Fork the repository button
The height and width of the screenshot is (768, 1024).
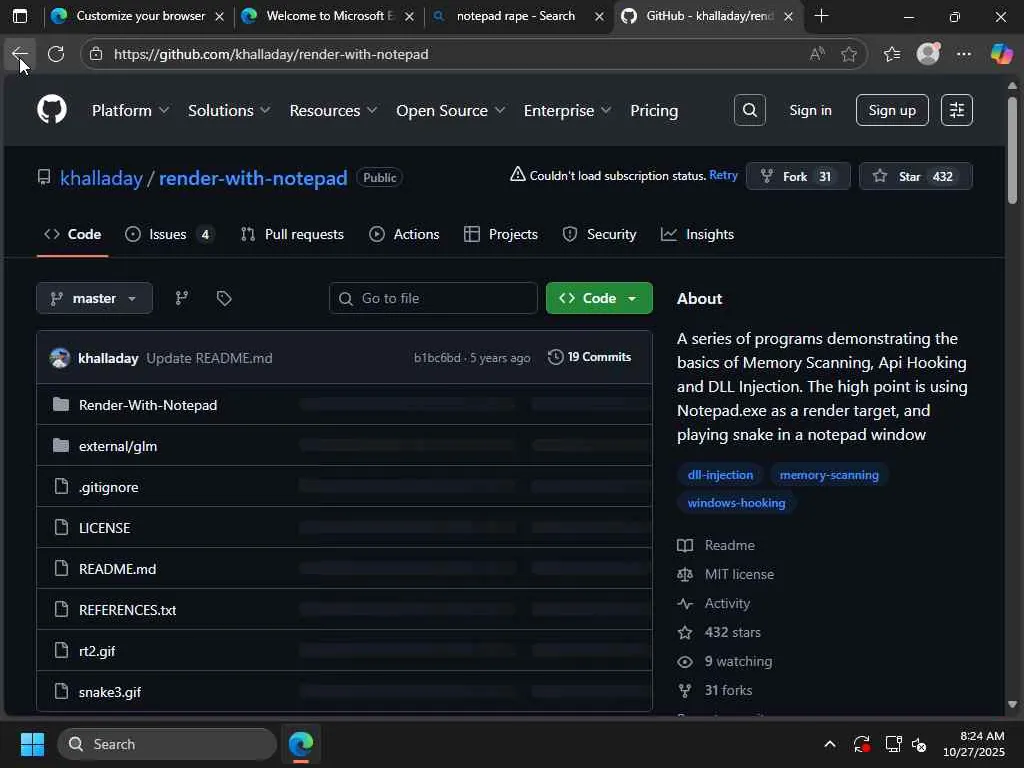pos(798,176)
